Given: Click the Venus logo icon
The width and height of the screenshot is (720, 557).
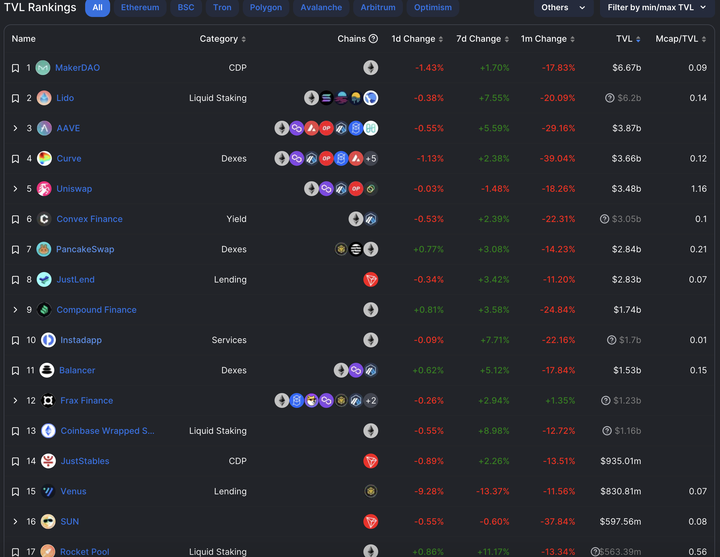Looking at the screenshot, I should (48, 491).
